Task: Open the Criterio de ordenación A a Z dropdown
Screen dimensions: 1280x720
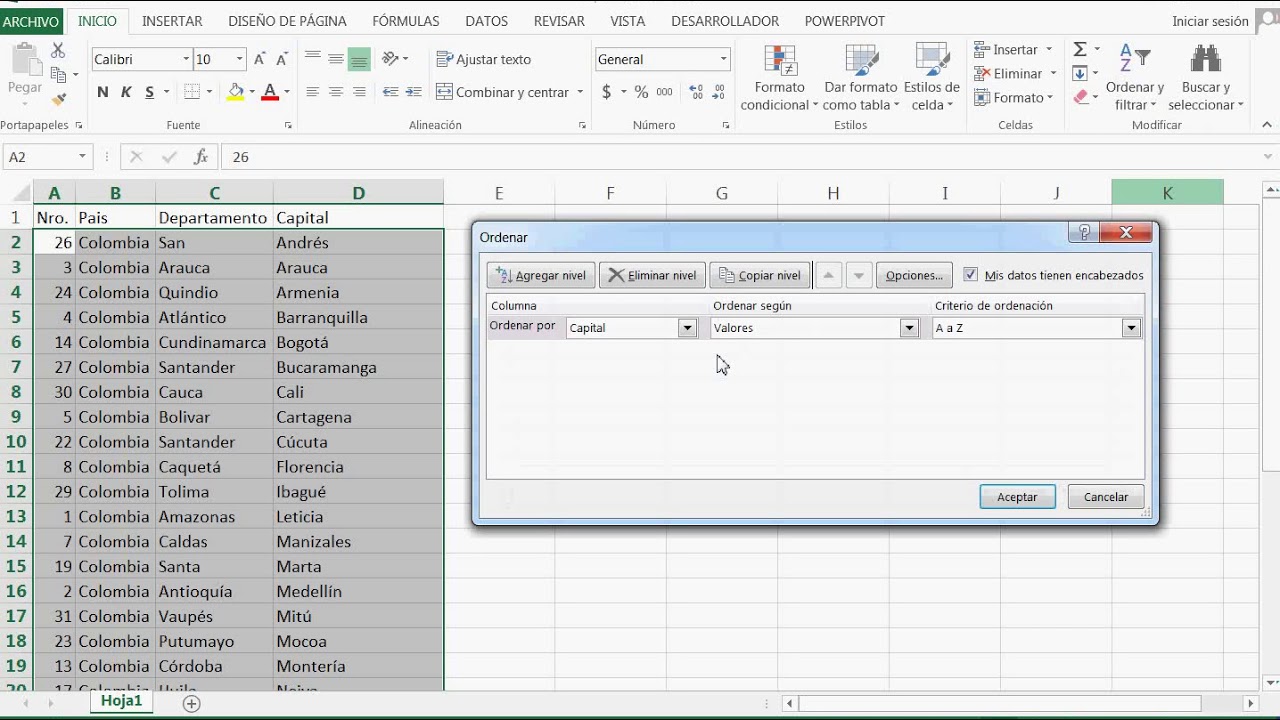Action: [1131, 328]
